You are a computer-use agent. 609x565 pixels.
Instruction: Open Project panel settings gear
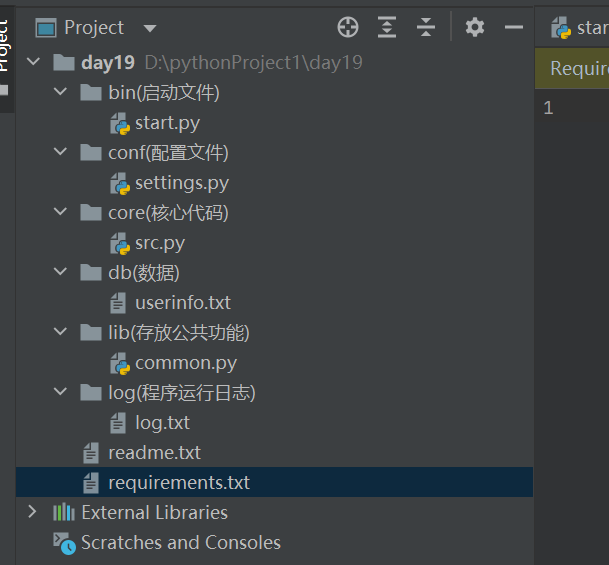(x=475, y=28)
